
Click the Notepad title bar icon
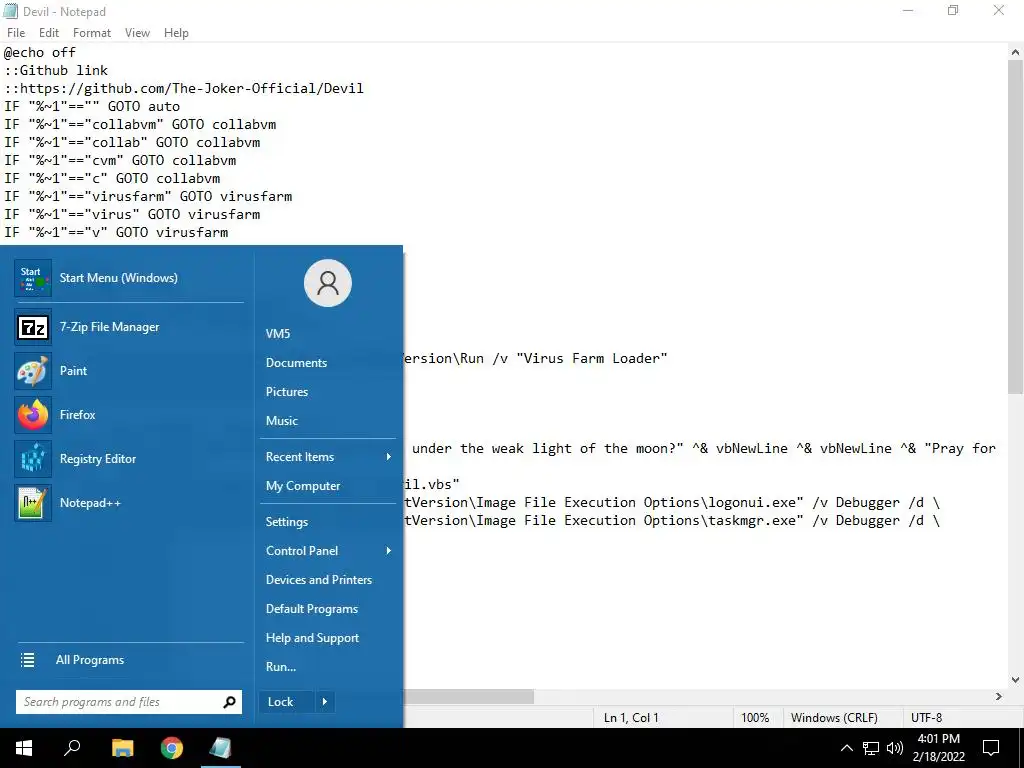(10, 11)
